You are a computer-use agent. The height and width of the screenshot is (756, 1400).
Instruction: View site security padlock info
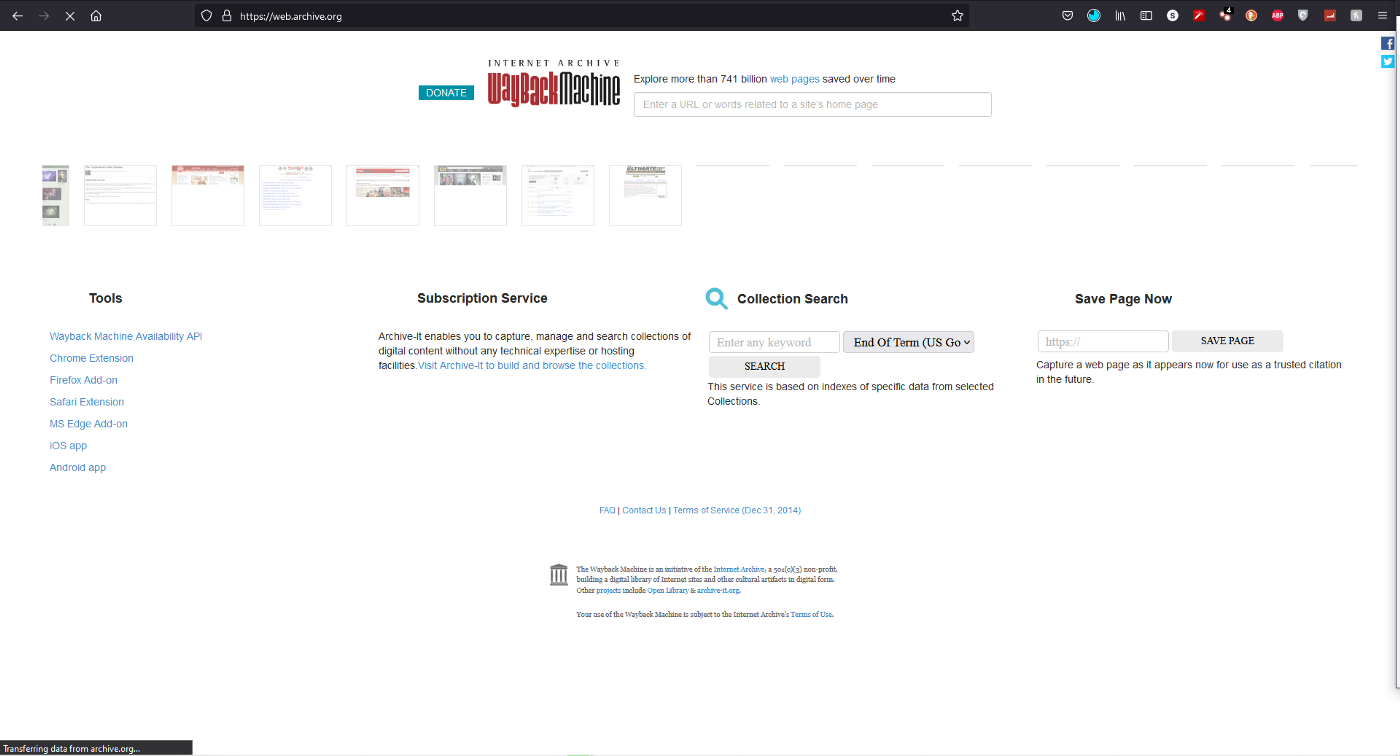tap(226, 16)
